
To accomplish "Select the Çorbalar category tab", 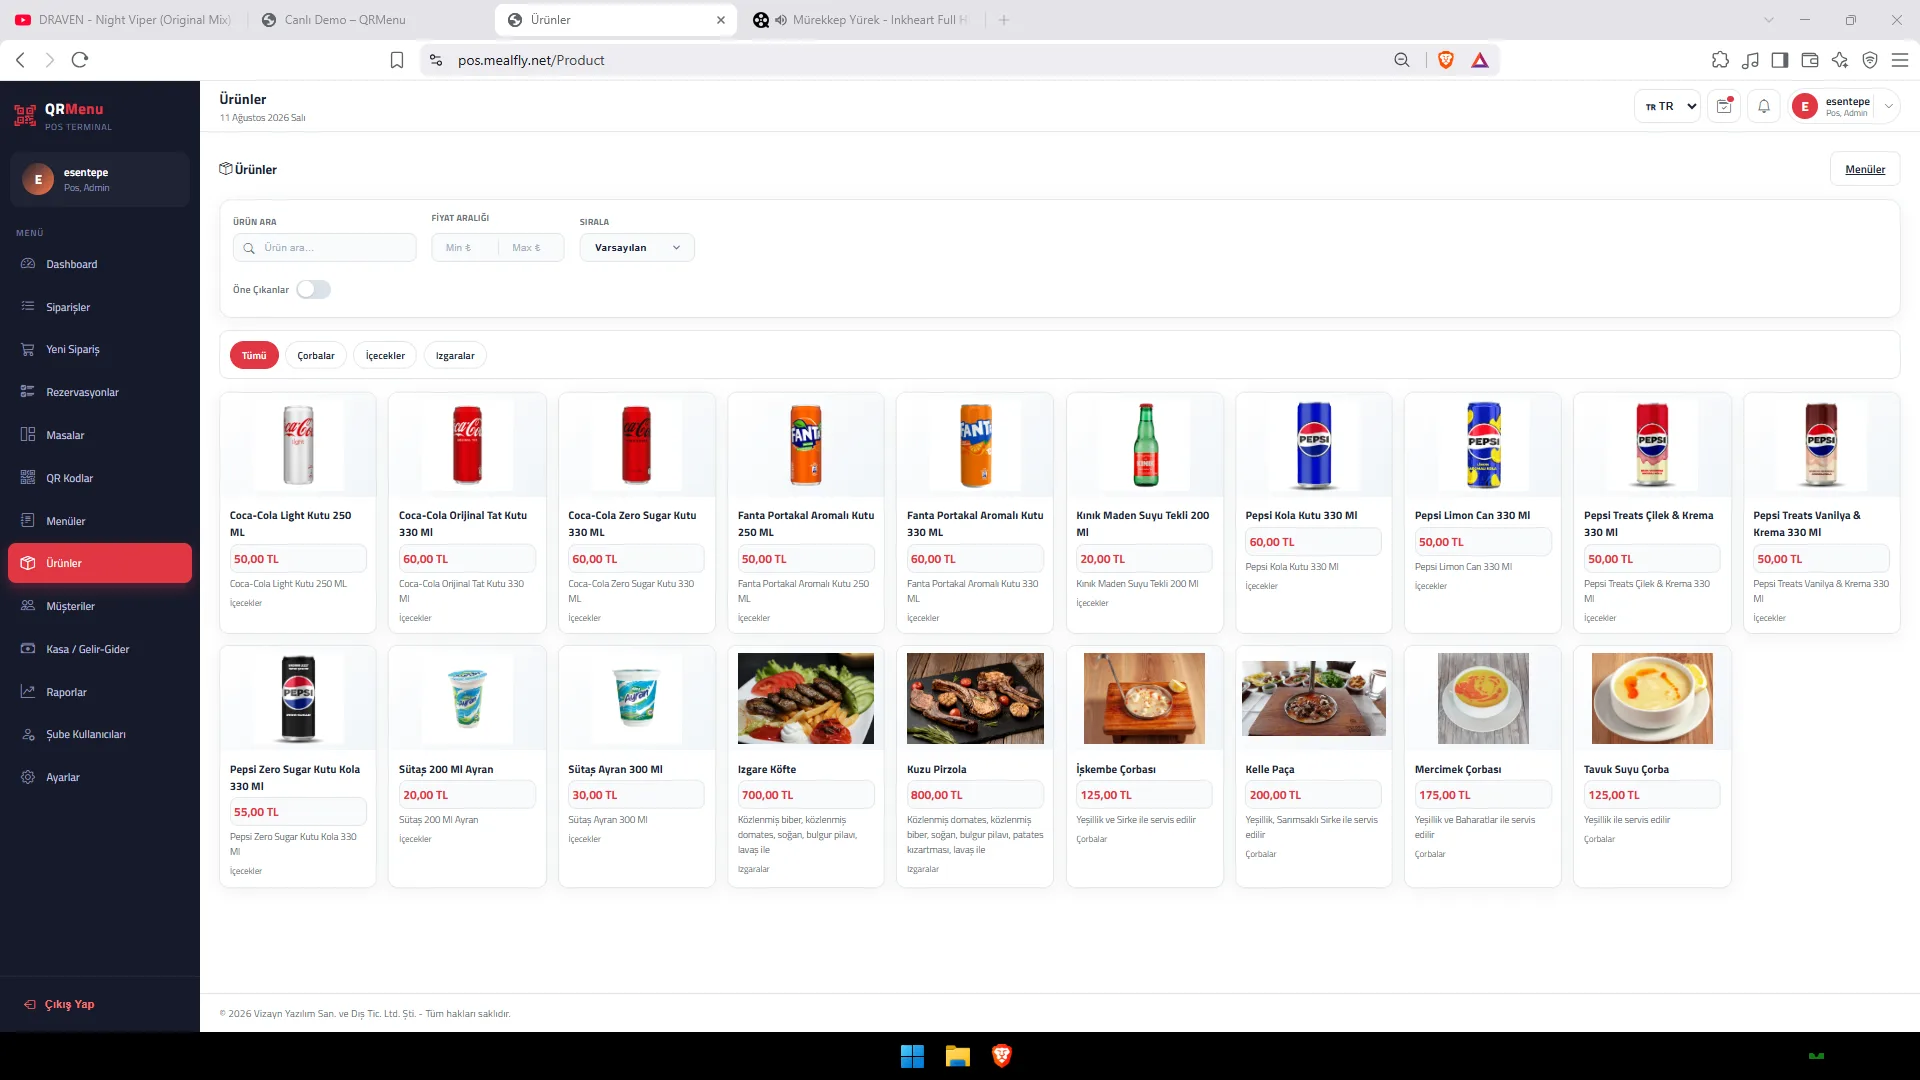I will point(316,356).
